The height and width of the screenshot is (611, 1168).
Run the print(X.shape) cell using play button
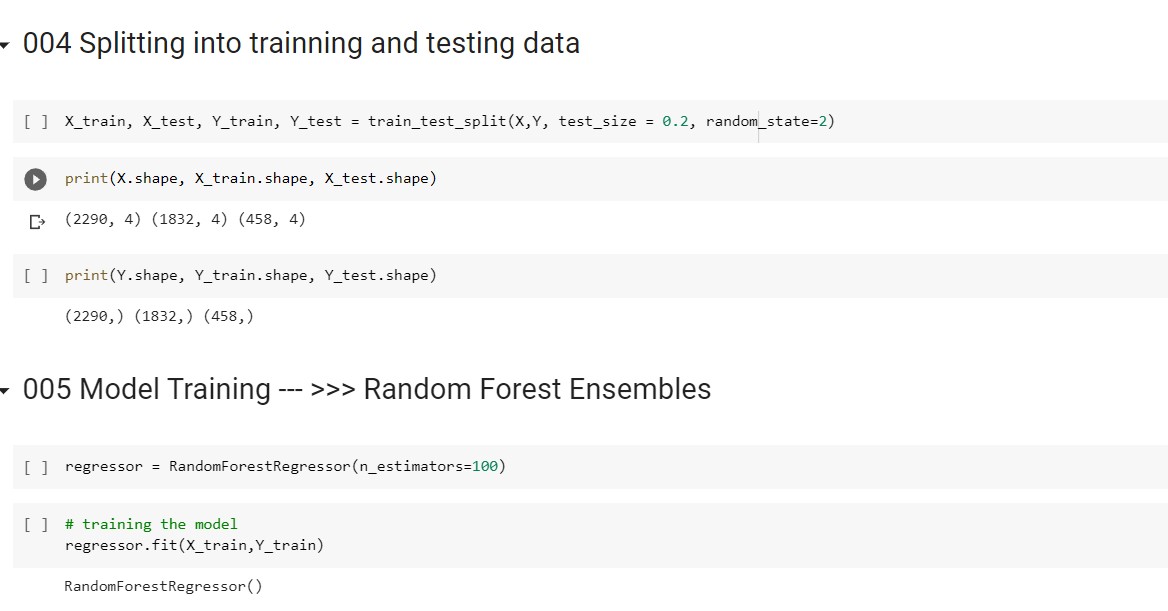pos(36,178)
